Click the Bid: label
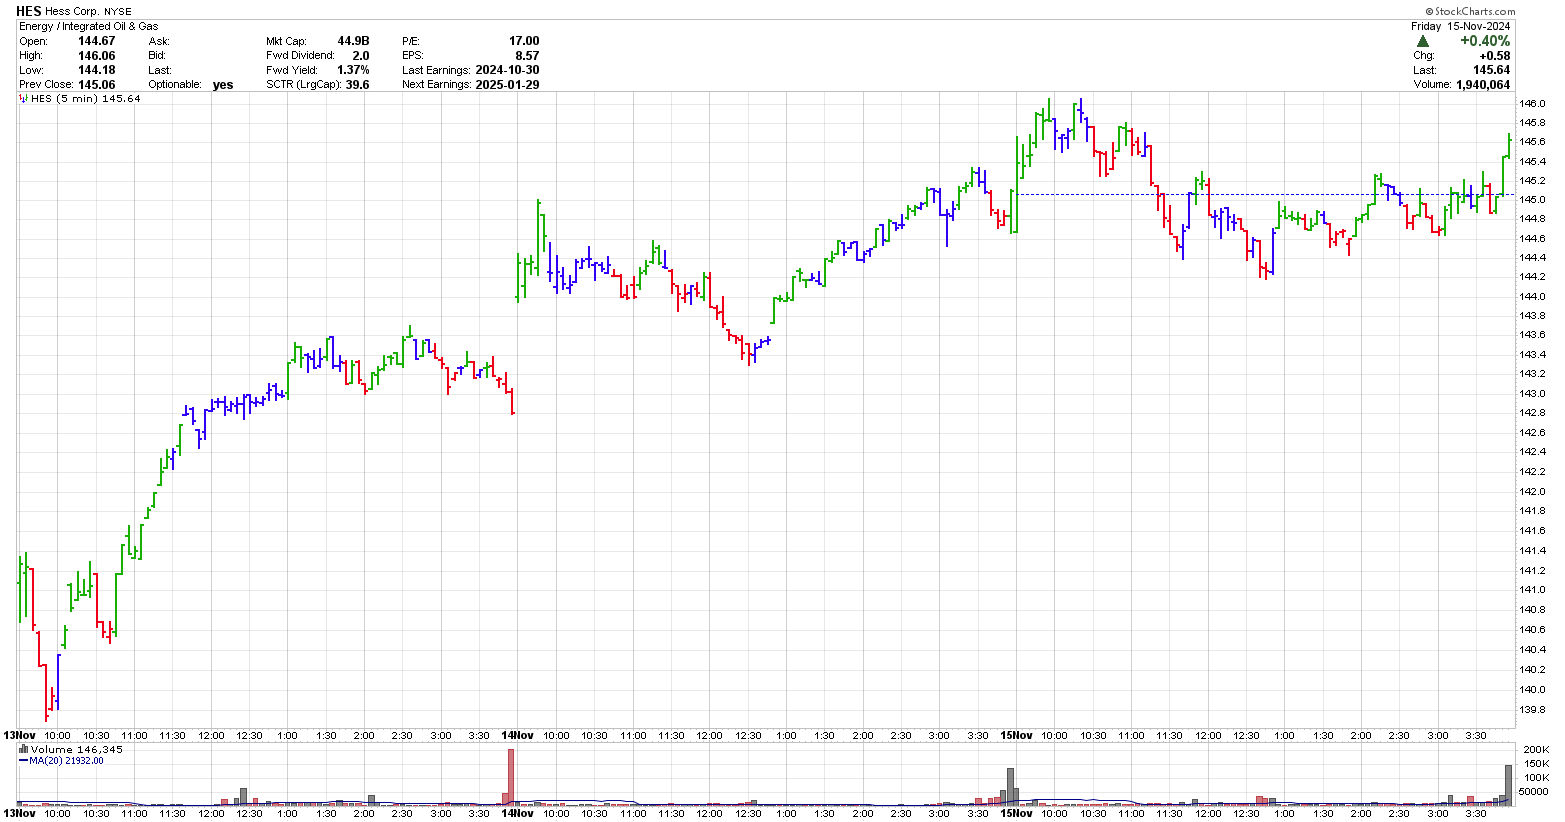 pyautogui.click(x=157, y=56)
